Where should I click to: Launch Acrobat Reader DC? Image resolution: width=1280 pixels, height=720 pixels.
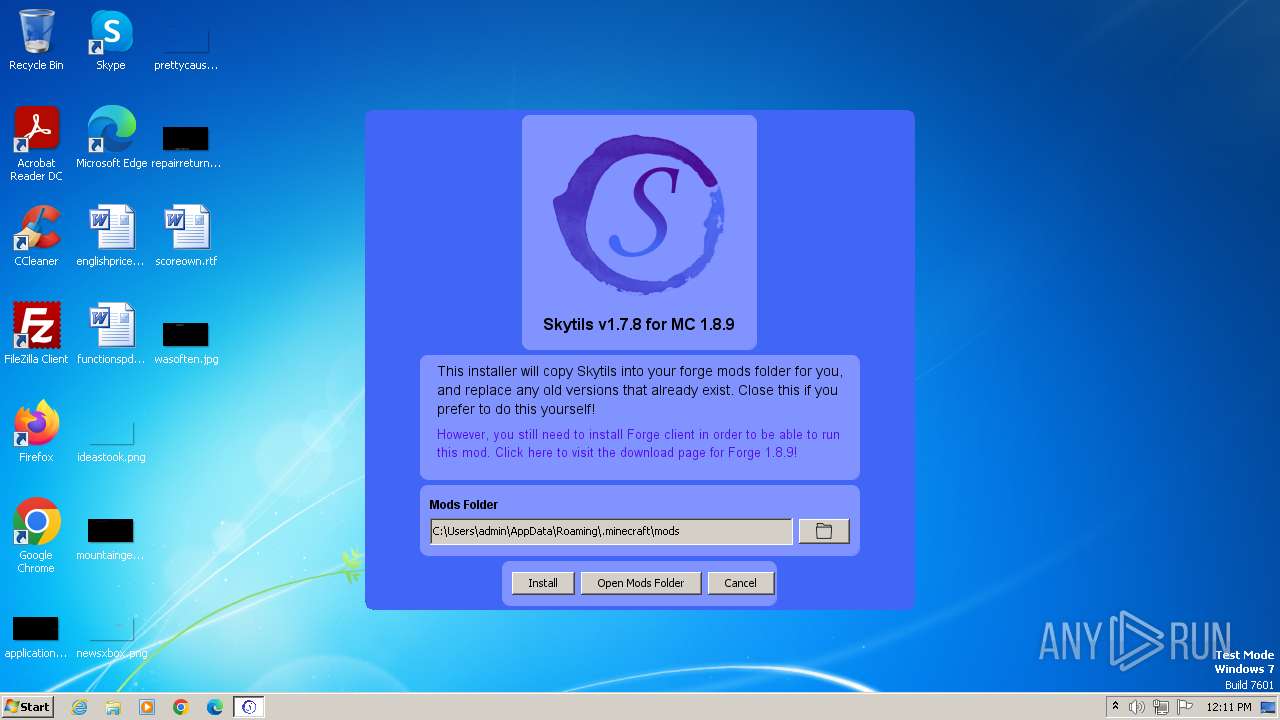pyautogui.click(x=36, y=144)
